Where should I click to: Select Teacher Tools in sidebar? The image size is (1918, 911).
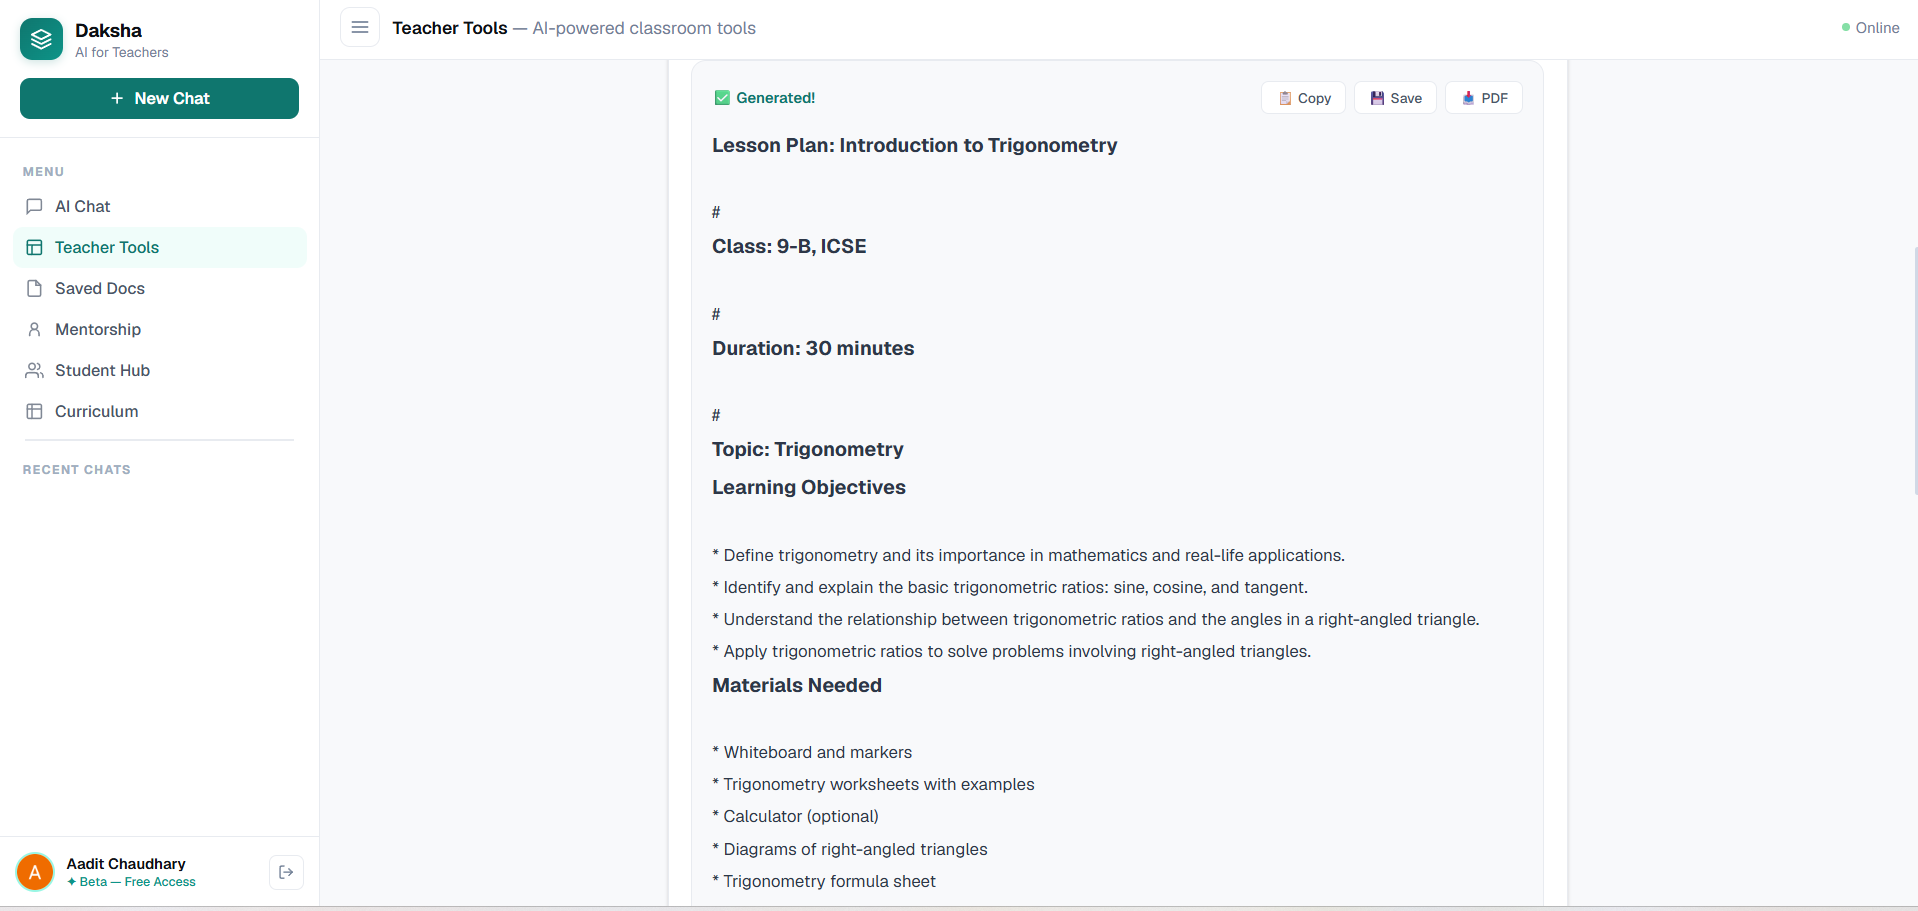[160, 247]
